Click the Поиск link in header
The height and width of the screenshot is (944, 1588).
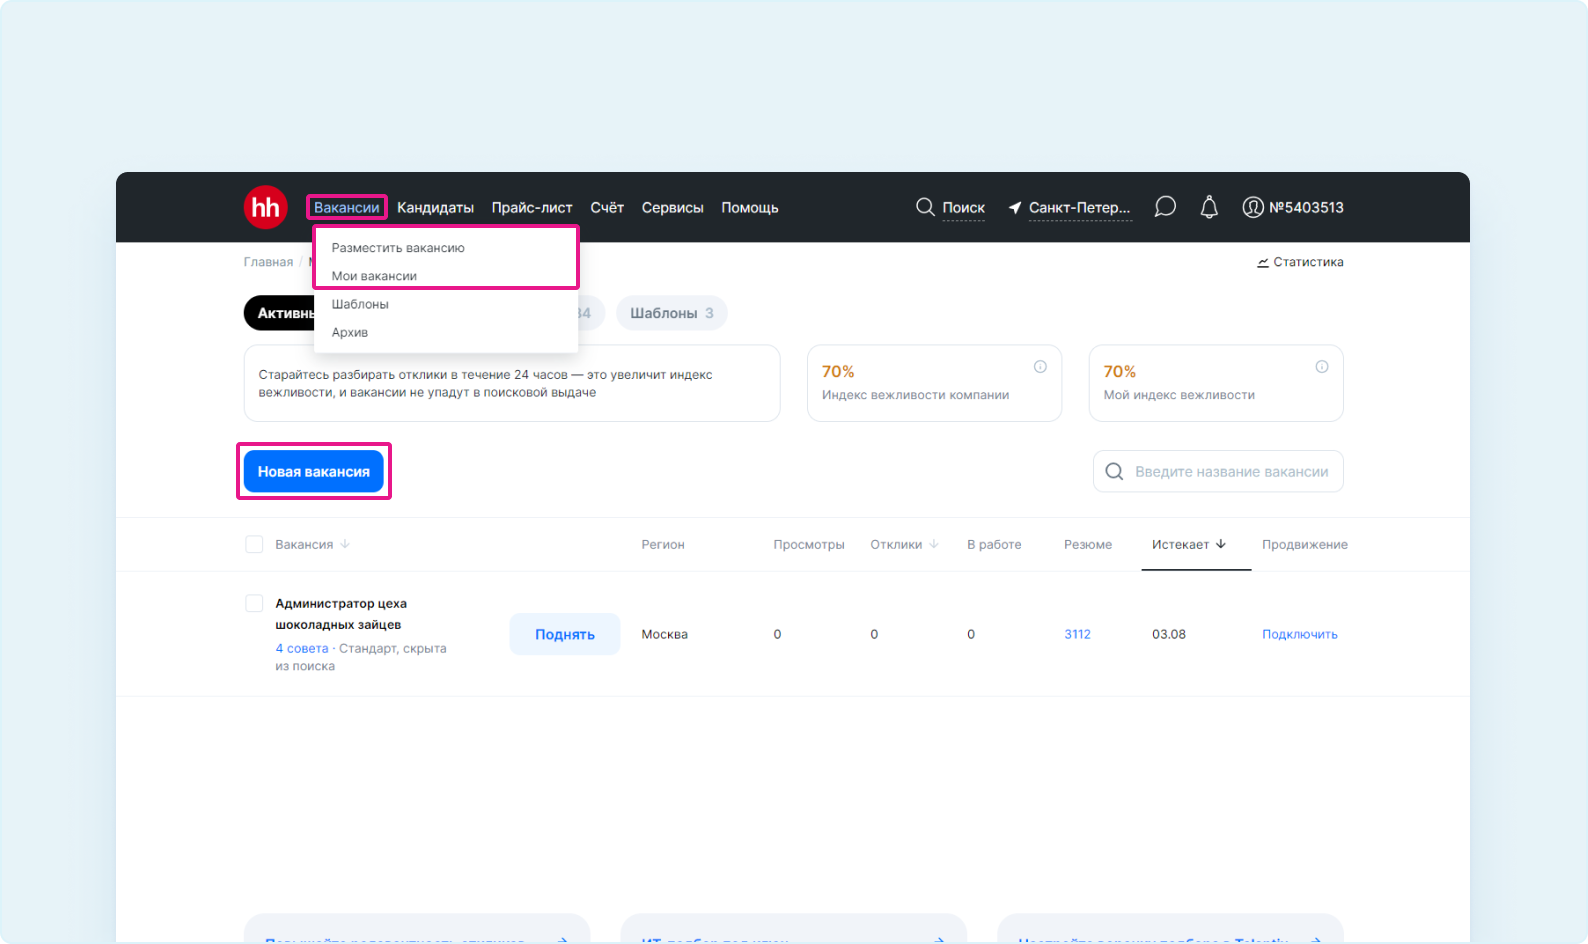[963, 208]
